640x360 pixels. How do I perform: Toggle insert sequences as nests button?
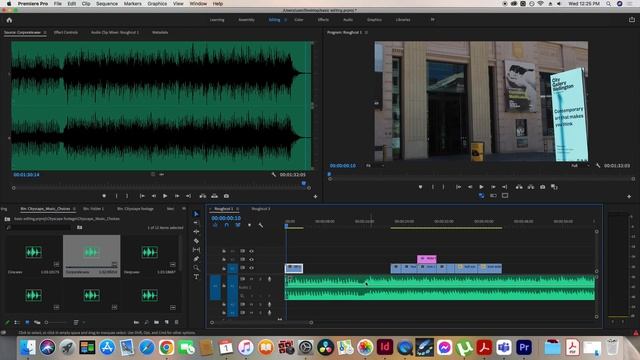[215, 225]
